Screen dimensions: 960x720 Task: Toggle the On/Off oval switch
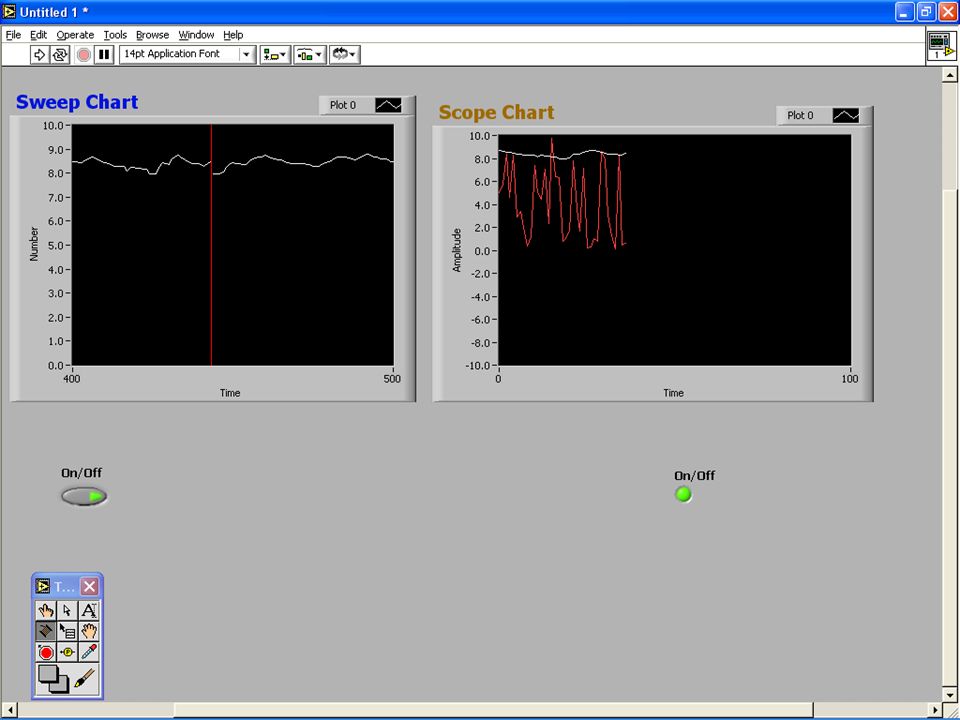point(84,496)
